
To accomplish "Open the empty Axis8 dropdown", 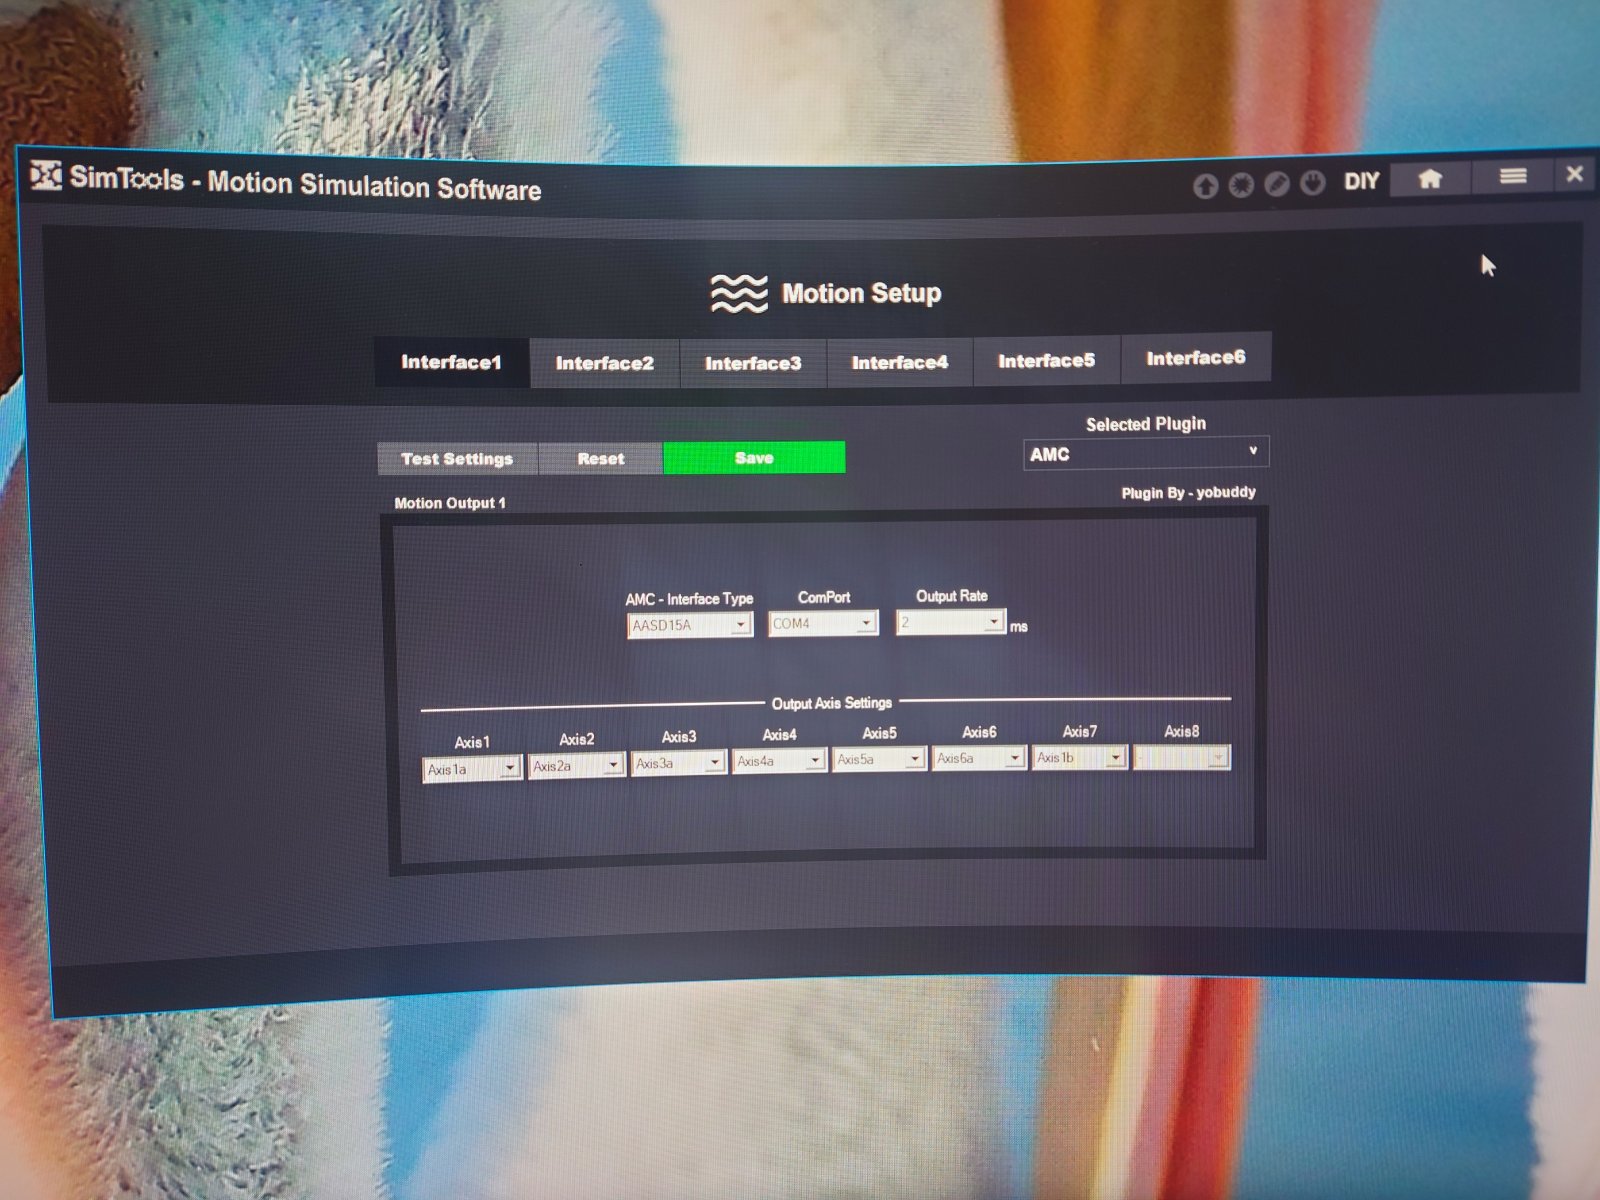I will coord(1182,757).
